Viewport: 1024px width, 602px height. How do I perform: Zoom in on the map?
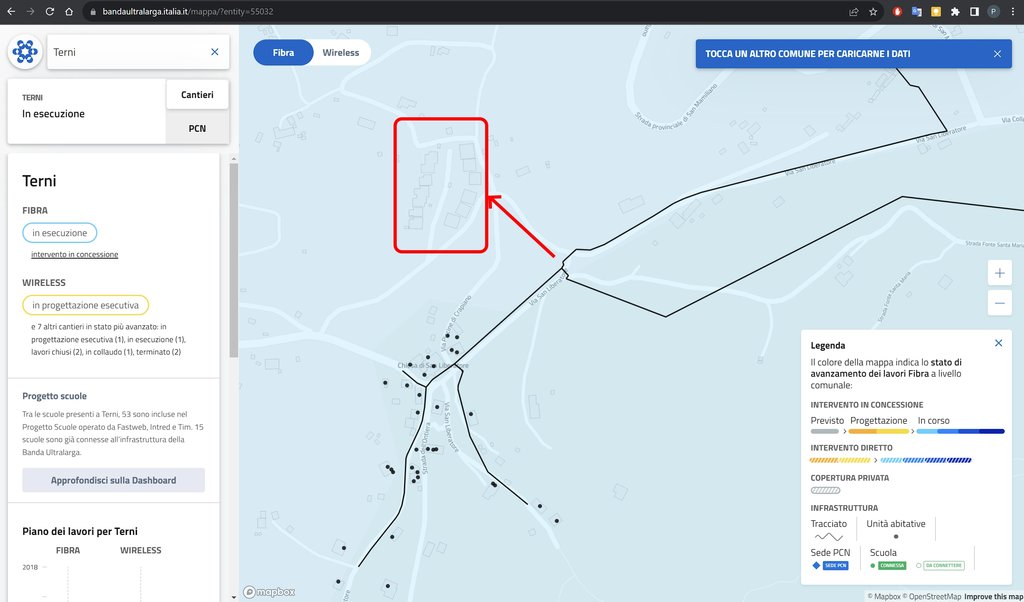pyautogui.click(x=999, y=273)
